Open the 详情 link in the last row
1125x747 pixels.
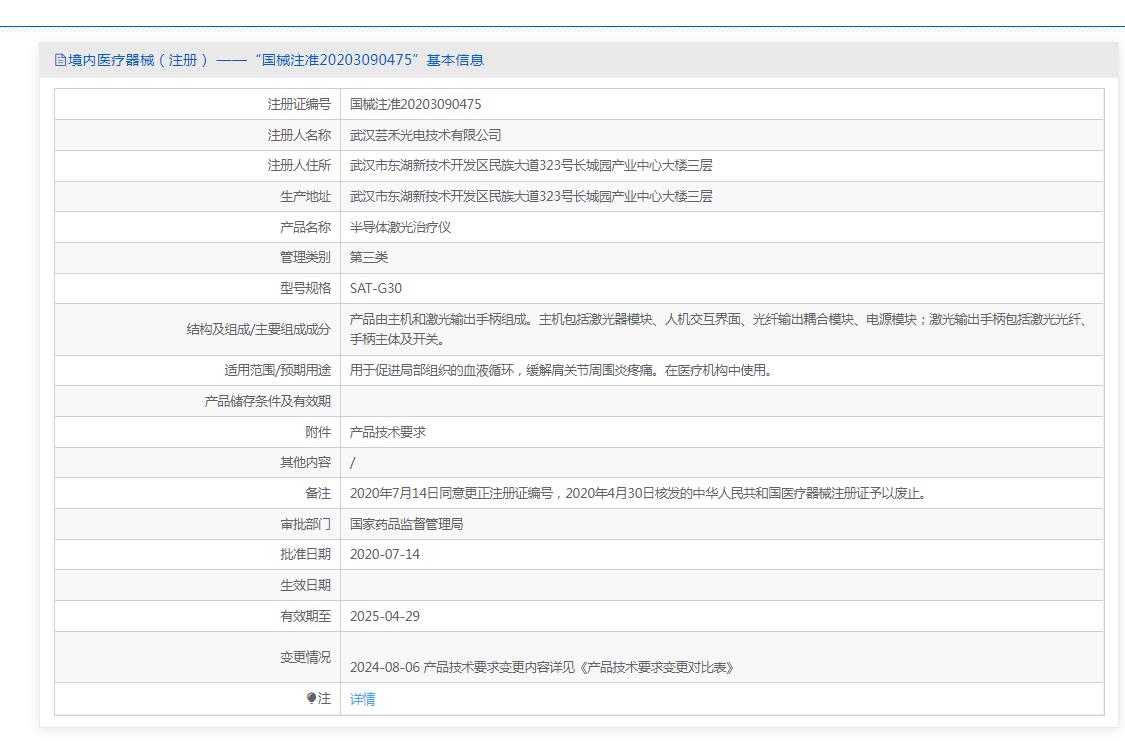(x=362, y=699)
